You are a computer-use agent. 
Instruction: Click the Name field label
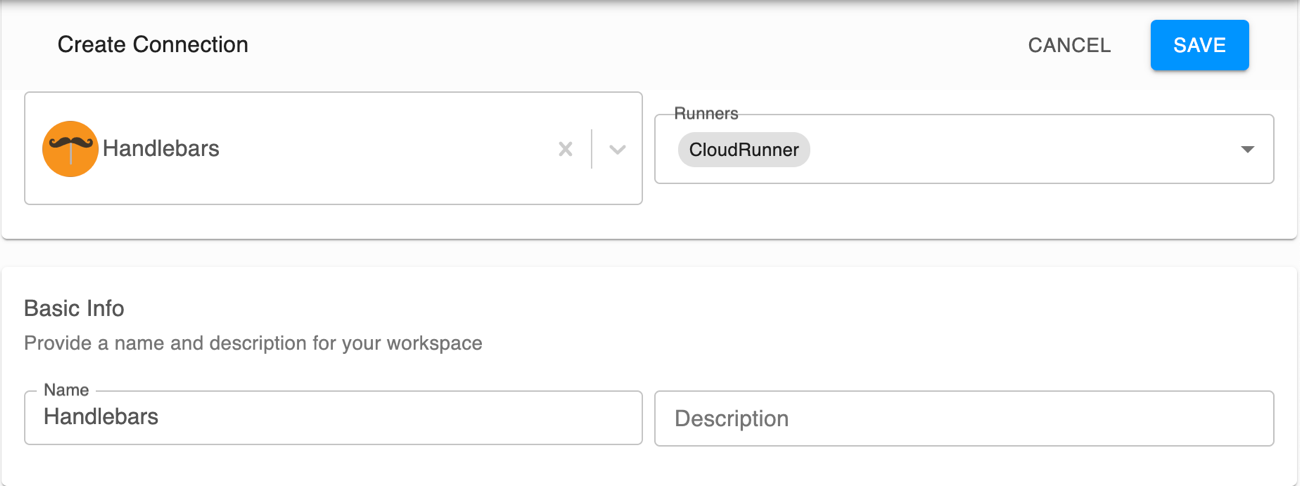66,390
